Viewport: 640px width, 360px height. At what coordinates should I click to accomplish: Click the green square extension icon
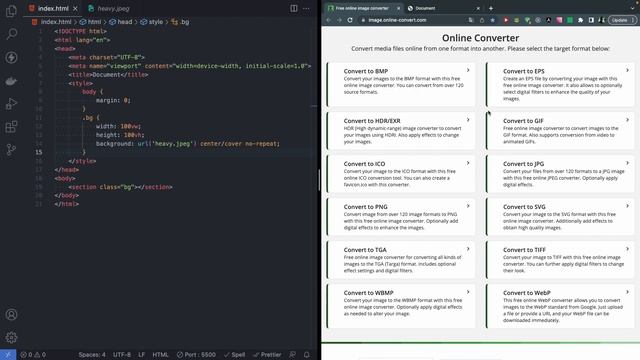570,20
